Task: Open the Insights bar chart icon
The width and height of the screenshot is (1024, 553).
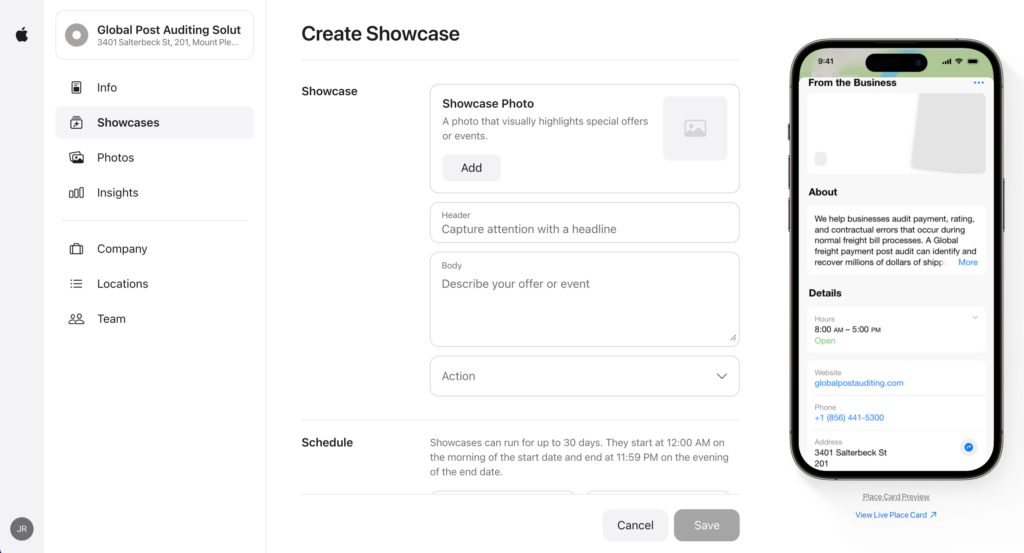Action: 76,193
